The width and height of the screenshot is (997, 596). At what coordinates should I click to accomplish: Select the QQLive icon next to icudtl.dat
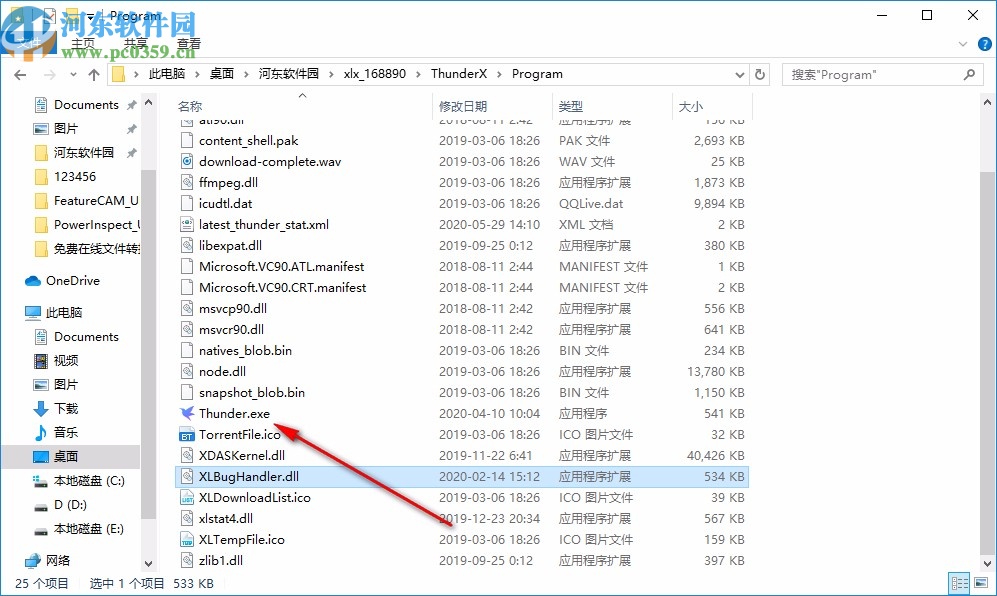point(186,203)
